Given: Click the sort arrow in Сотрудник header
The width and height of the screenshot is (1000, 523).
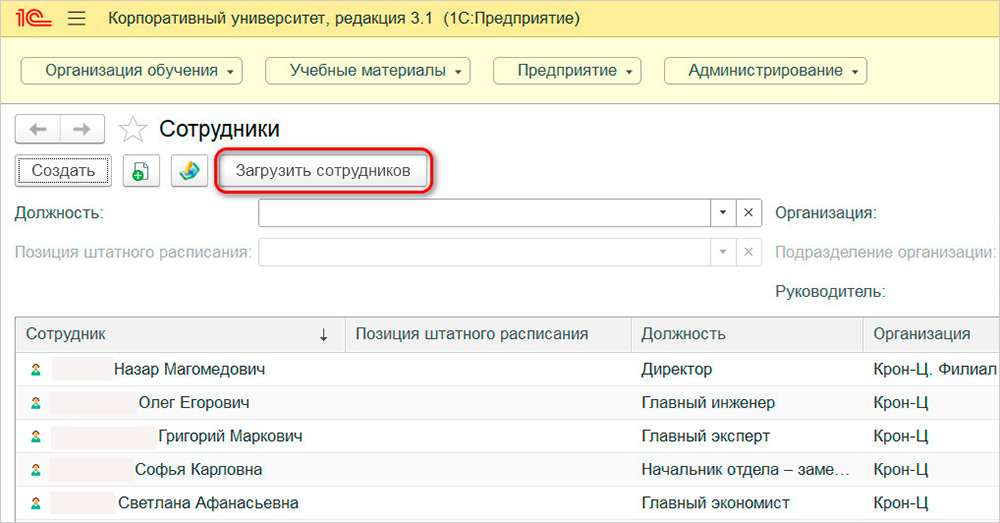Looking at the screenshot, I should tap(323, 335).
